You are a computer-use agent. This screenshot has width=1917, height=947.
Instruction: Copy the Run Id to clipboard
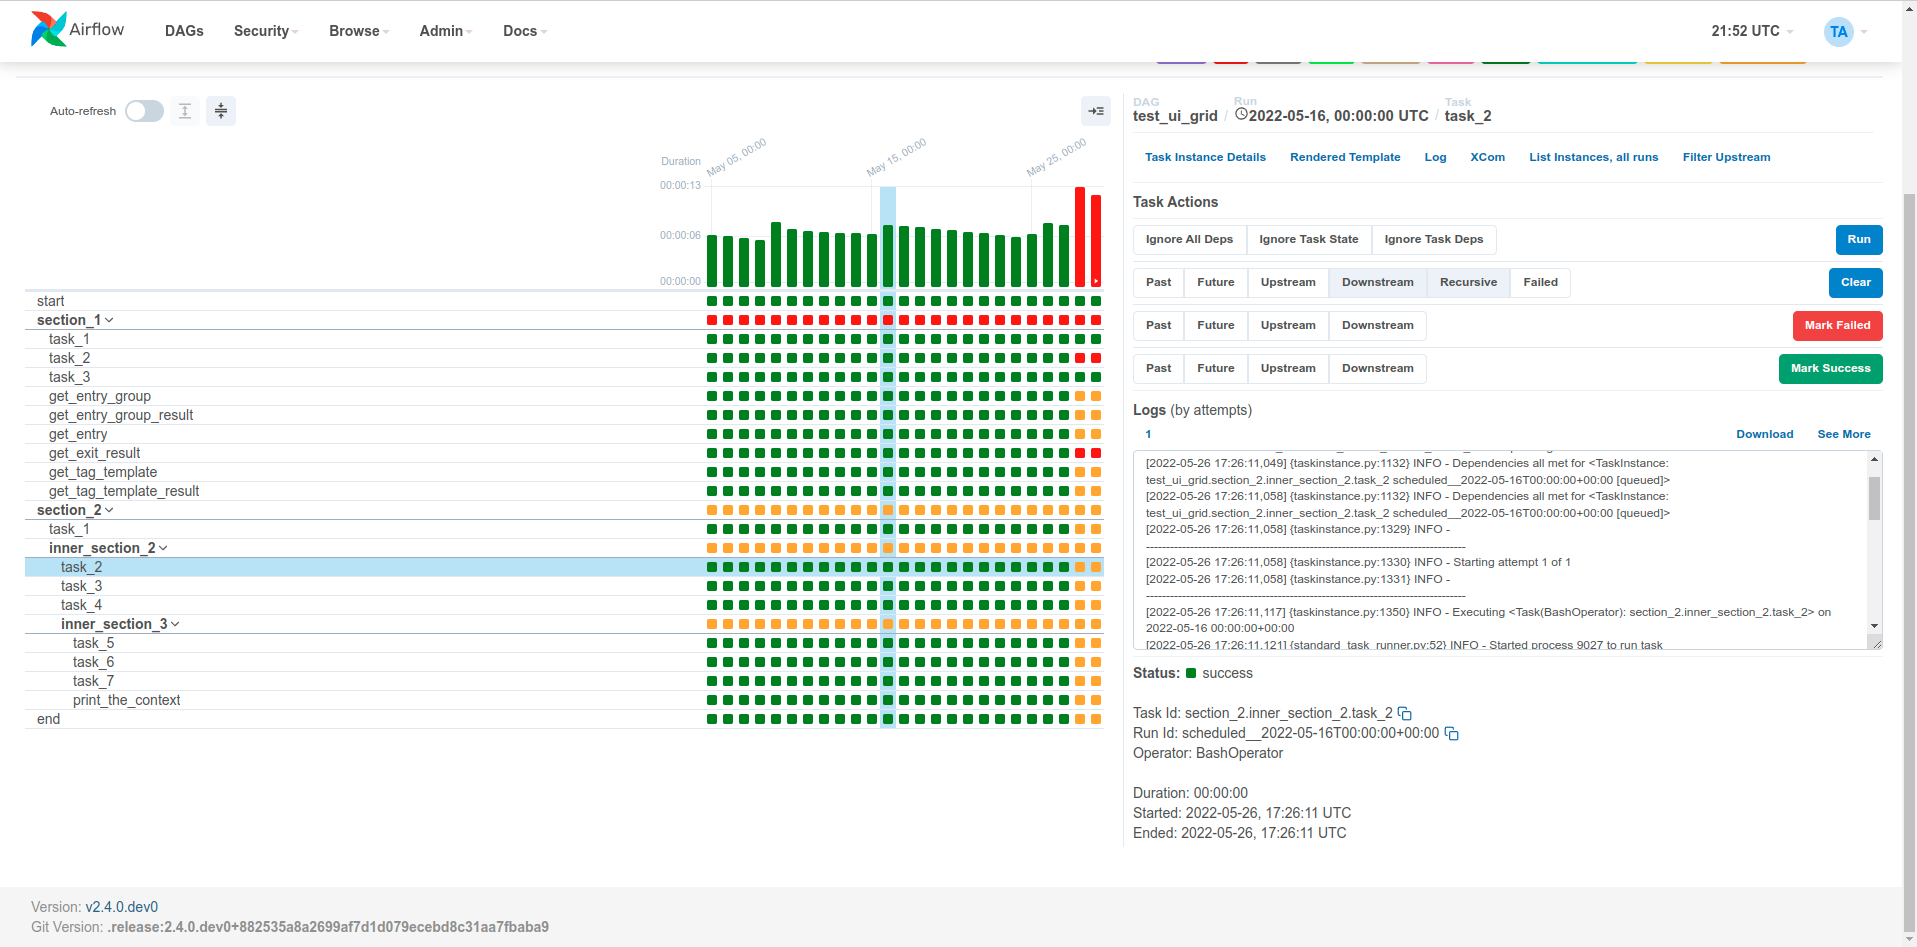pos(1452,733)
